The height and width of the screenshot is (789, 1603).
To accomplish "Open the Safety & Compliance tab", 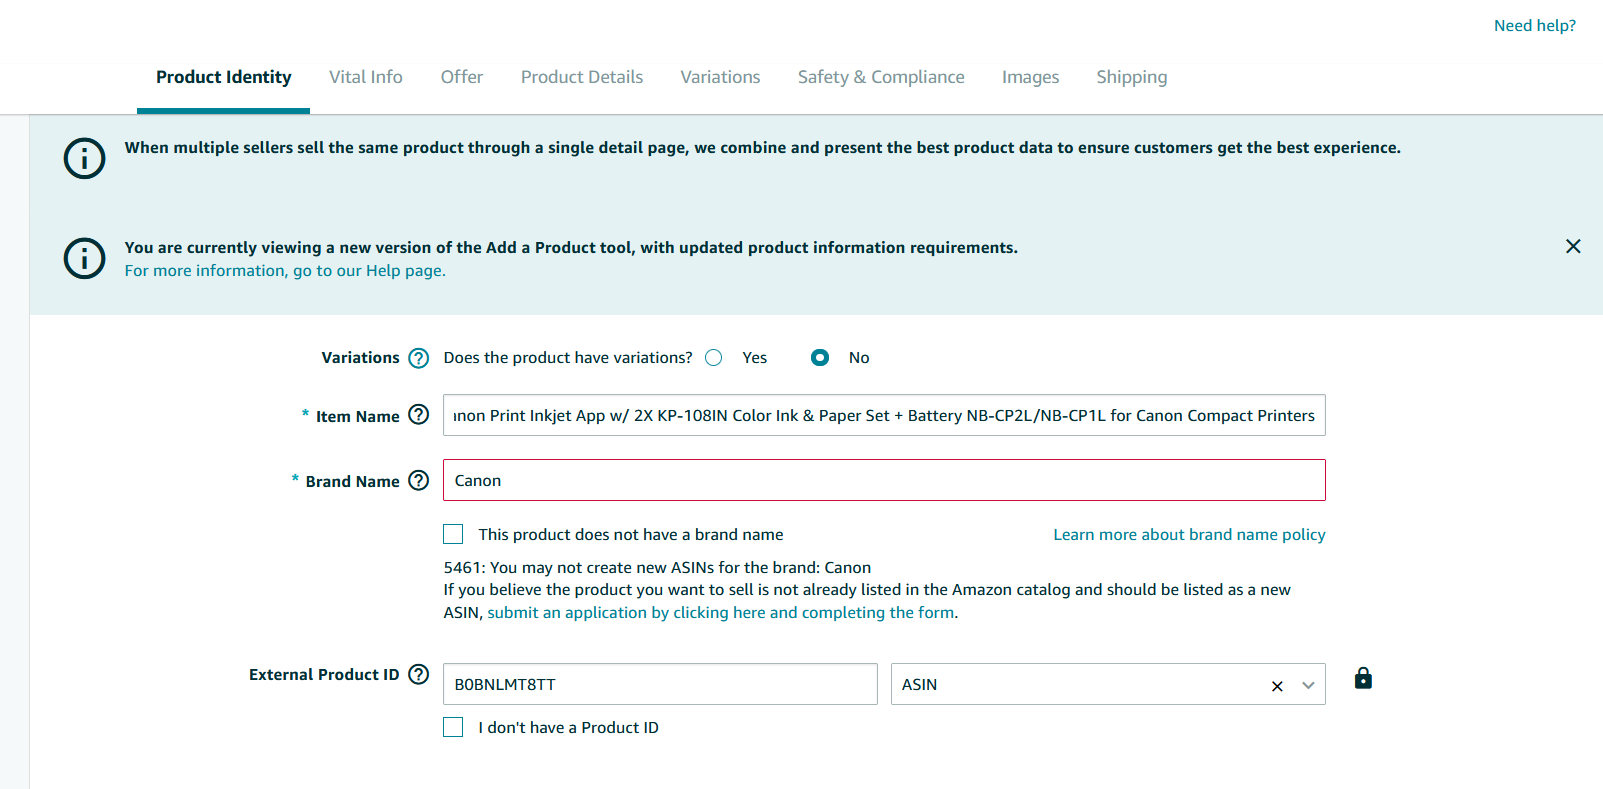I will coord(881,77).
